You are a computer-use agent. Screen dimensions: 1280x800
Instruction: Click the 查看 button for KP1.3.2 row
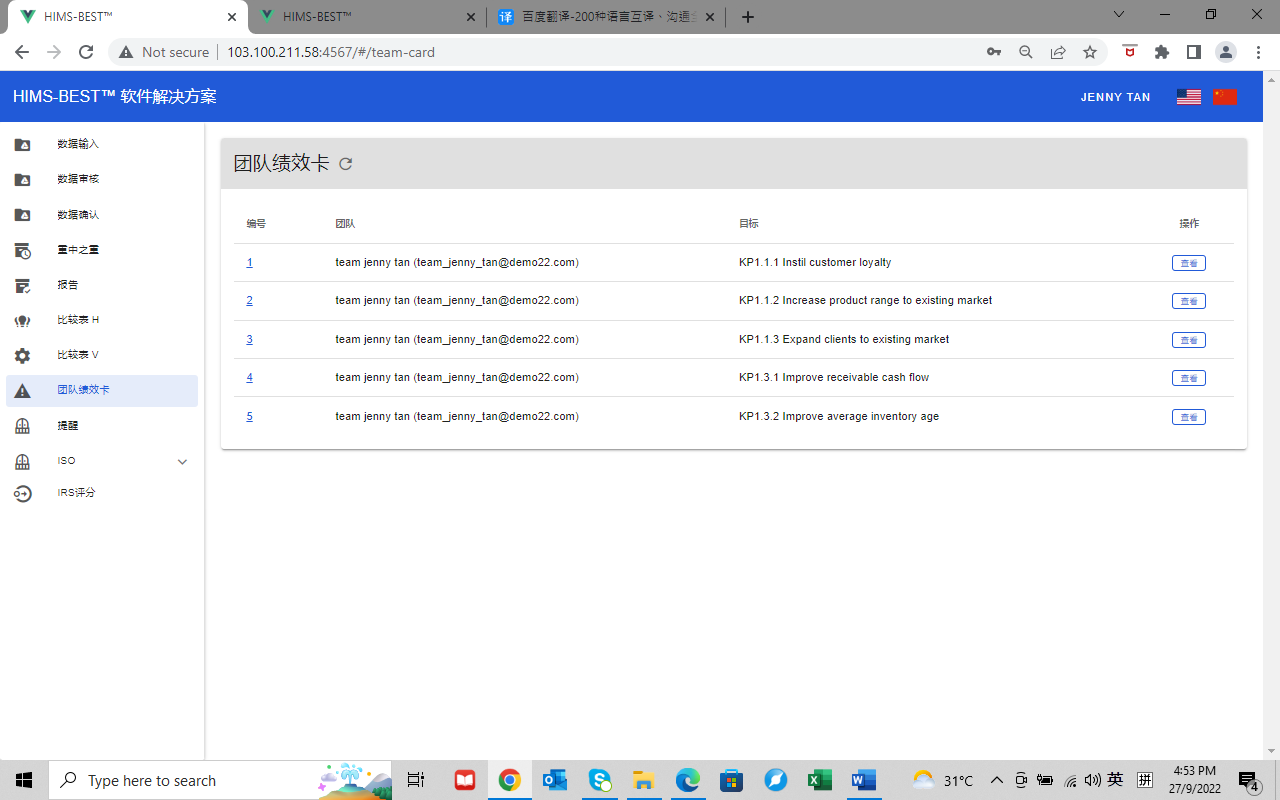pyautogui.click(x=1188, y=417)
